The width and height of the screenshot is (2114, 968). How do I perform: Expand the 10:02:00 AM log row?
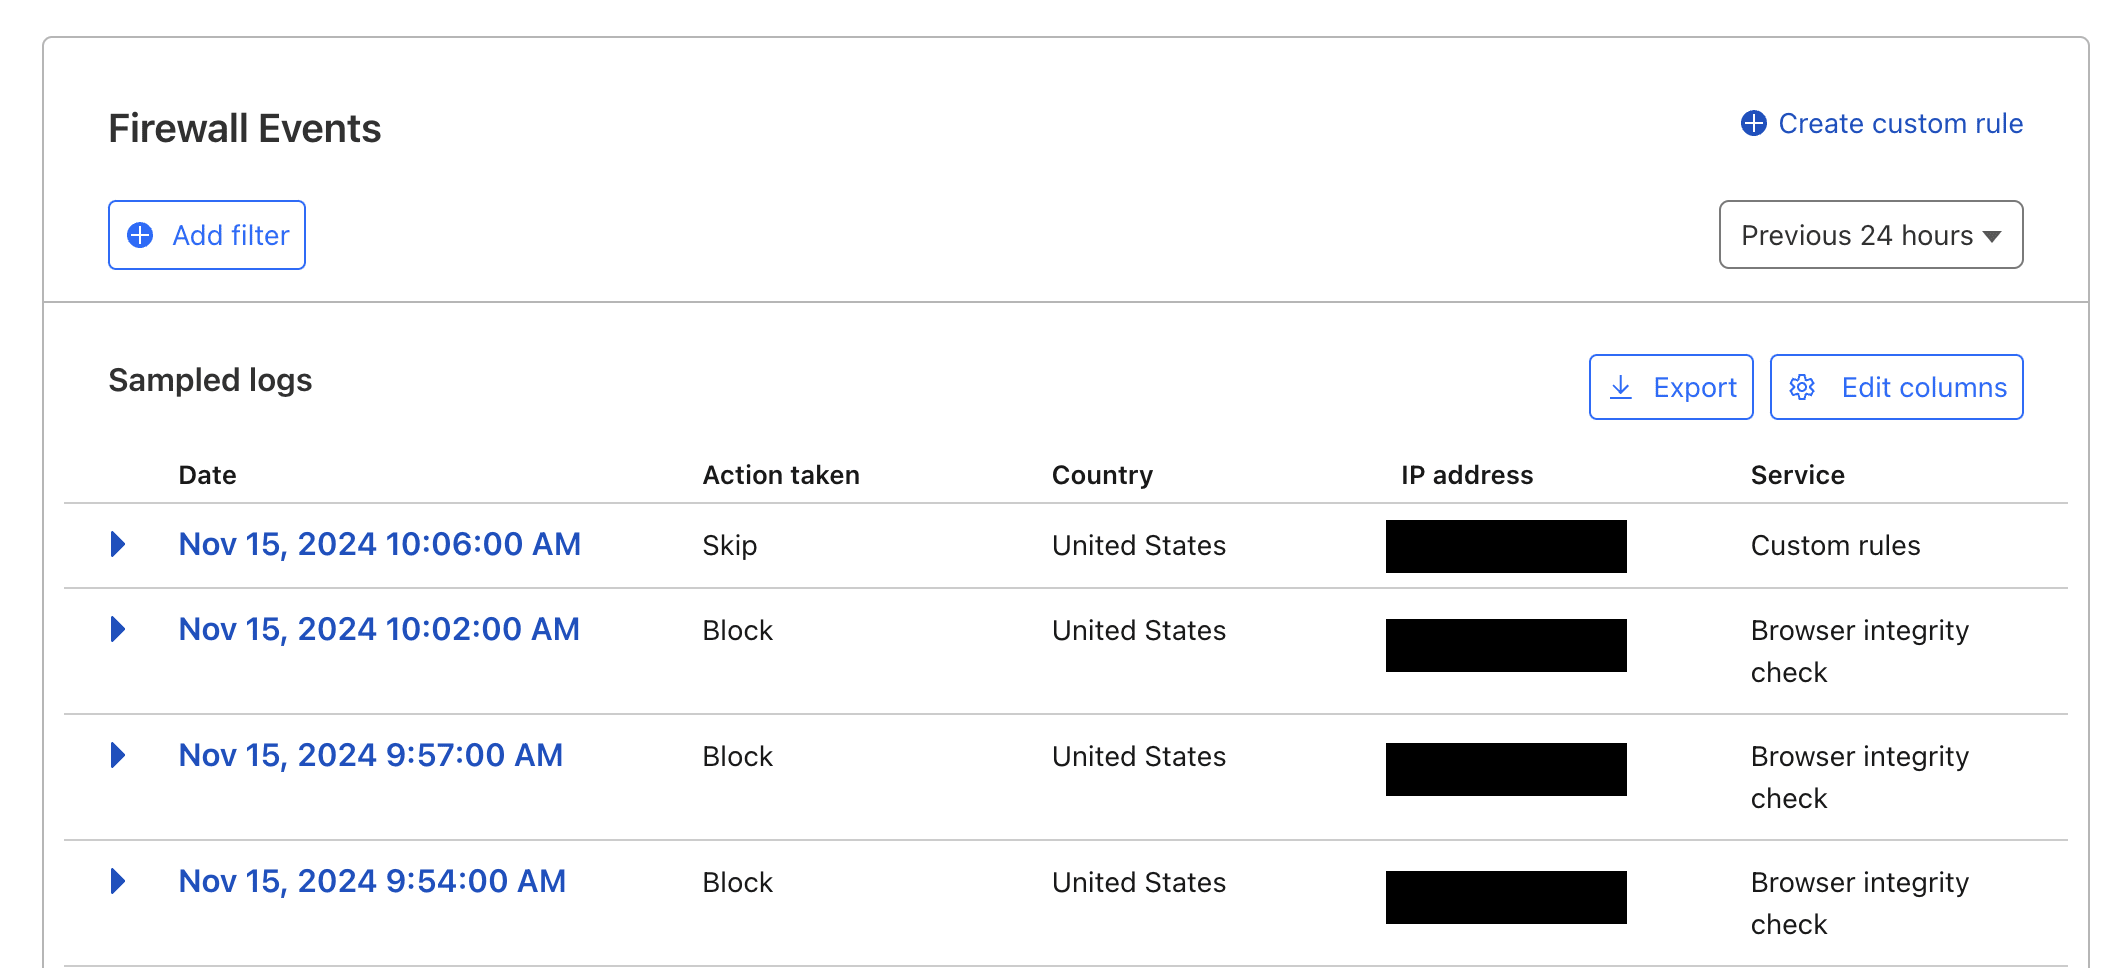tap(118, 630)
